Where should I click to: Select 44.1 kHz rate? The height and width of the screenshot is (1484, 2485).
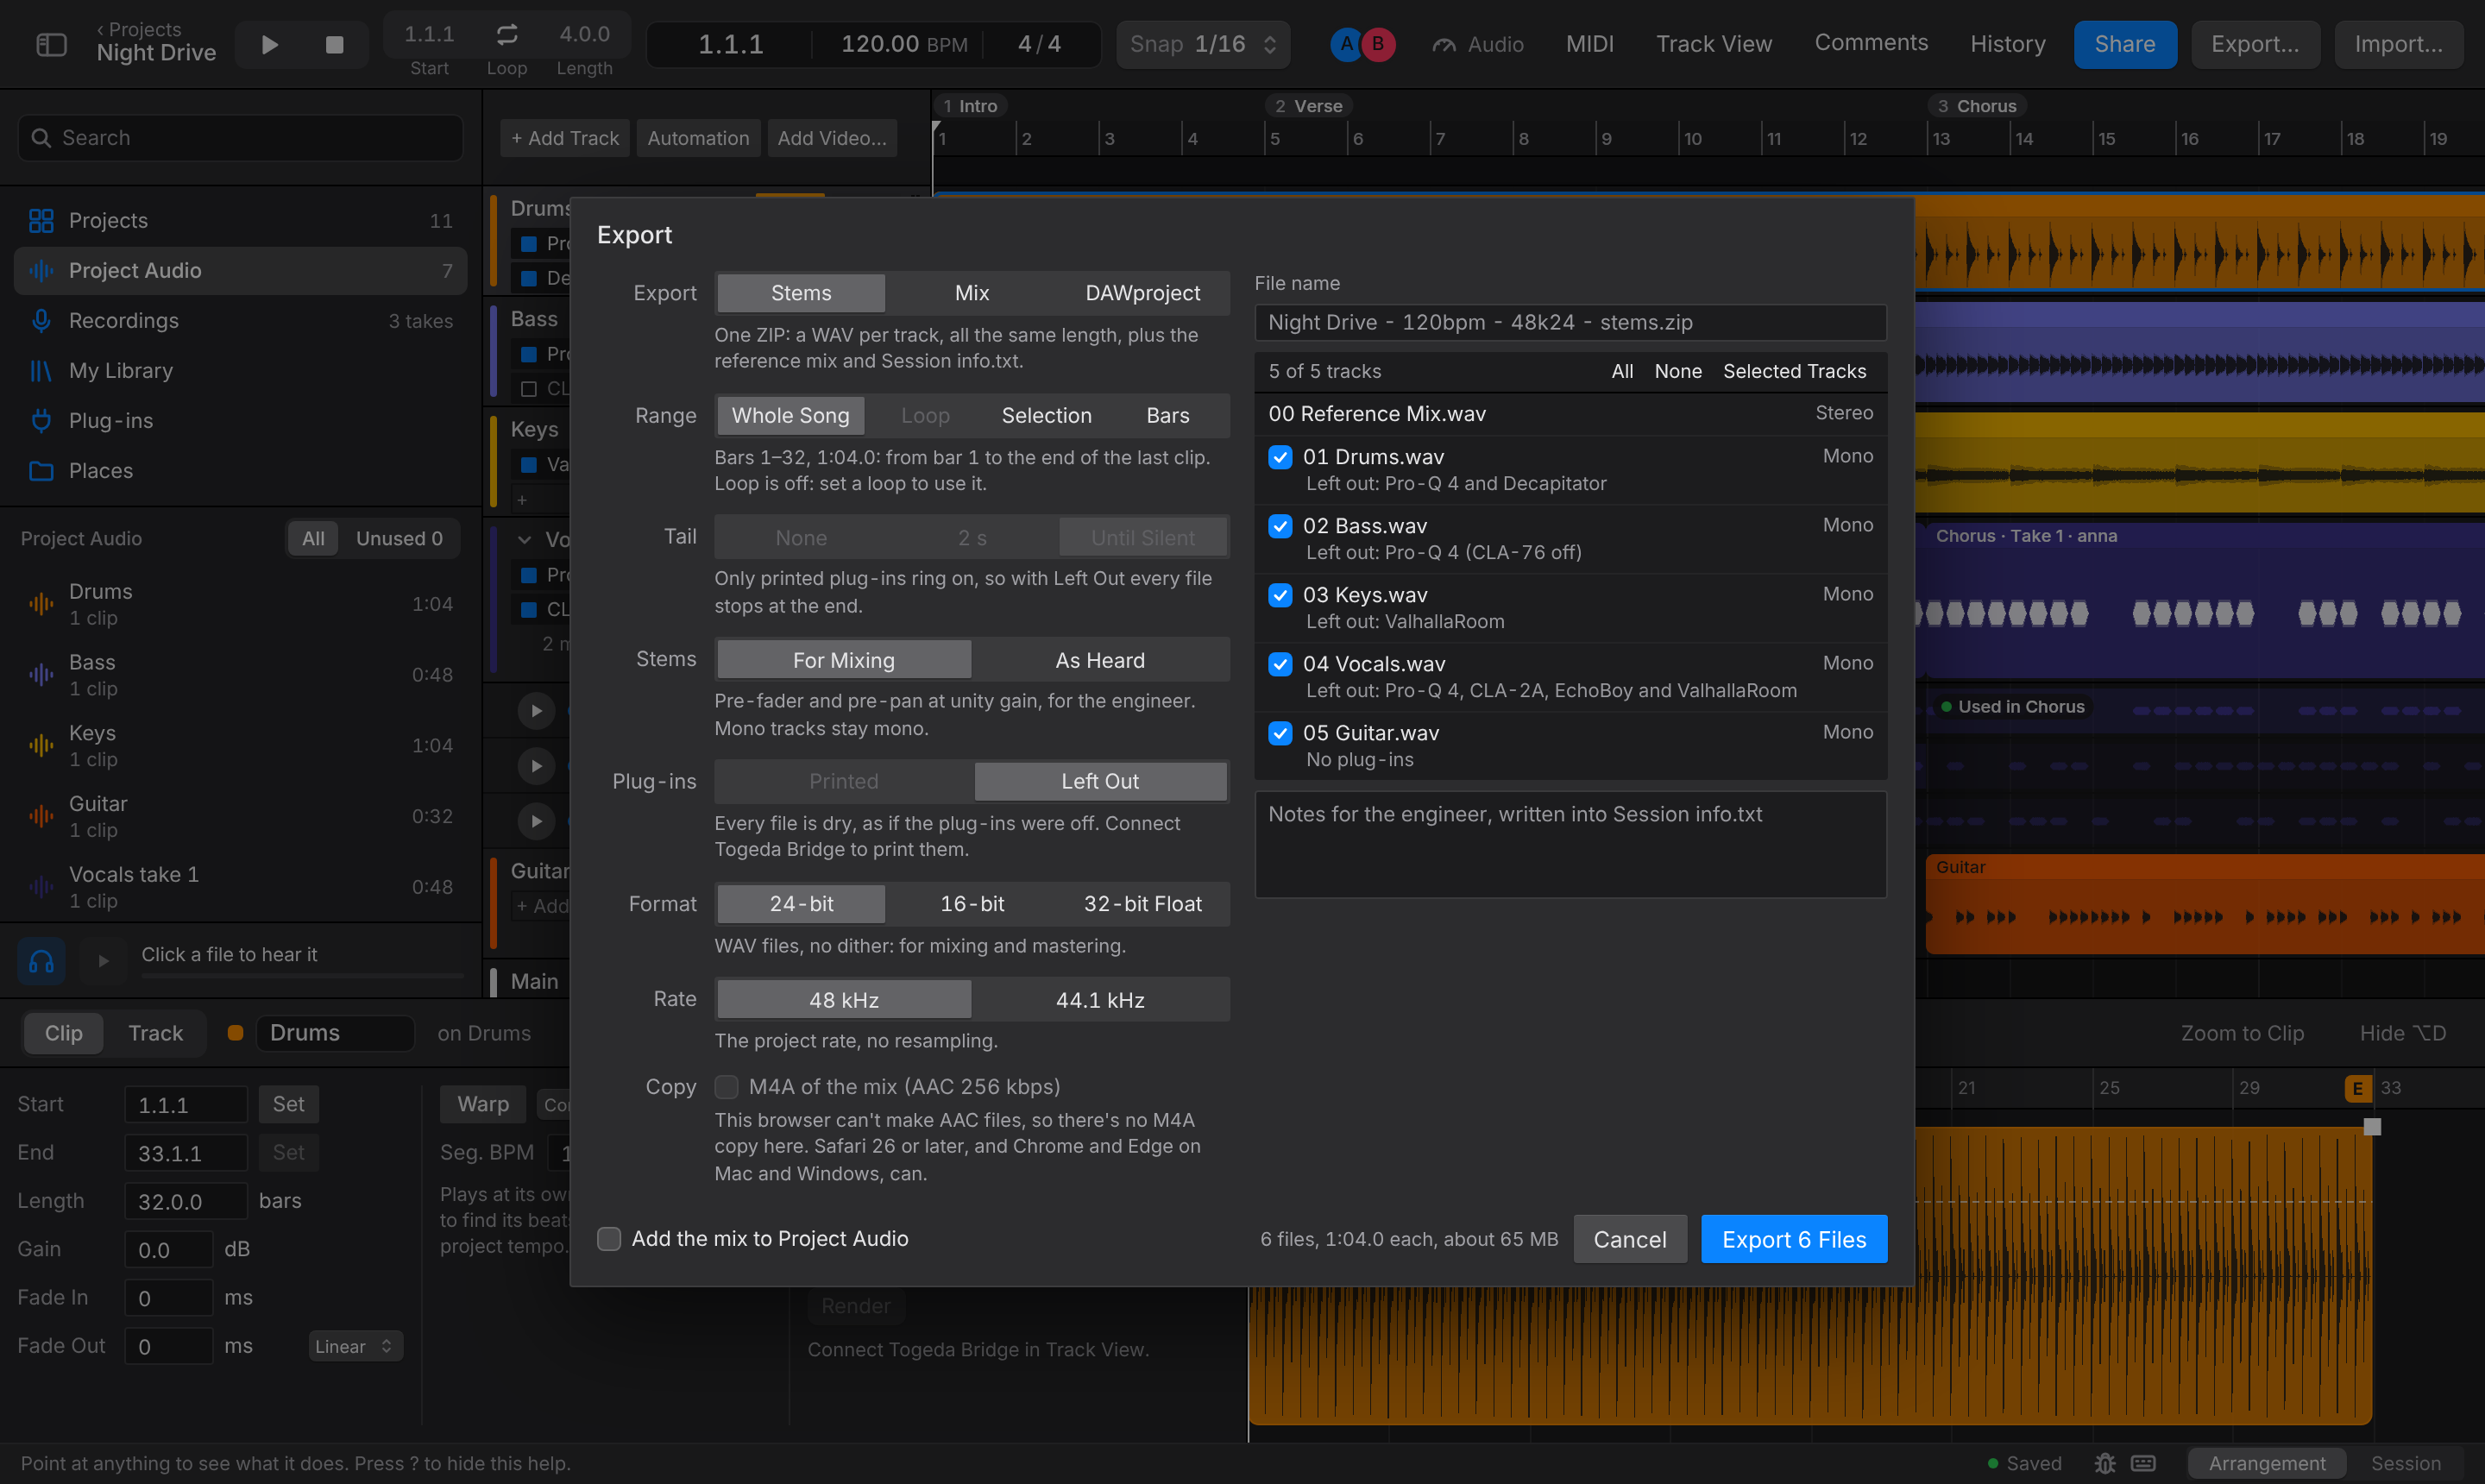click(x=1100, y=1000)
